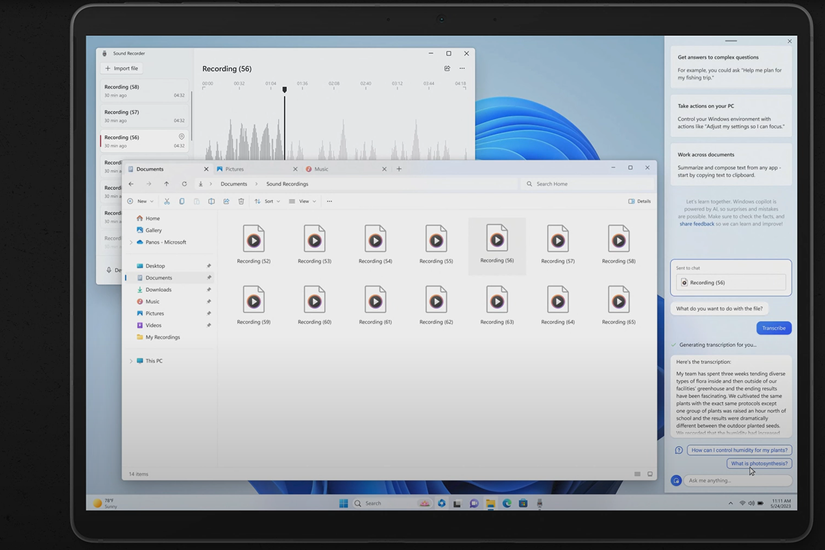Expand Panos - Microsoft tree node
The image size is (825, 550).
(x=131, y=242)
